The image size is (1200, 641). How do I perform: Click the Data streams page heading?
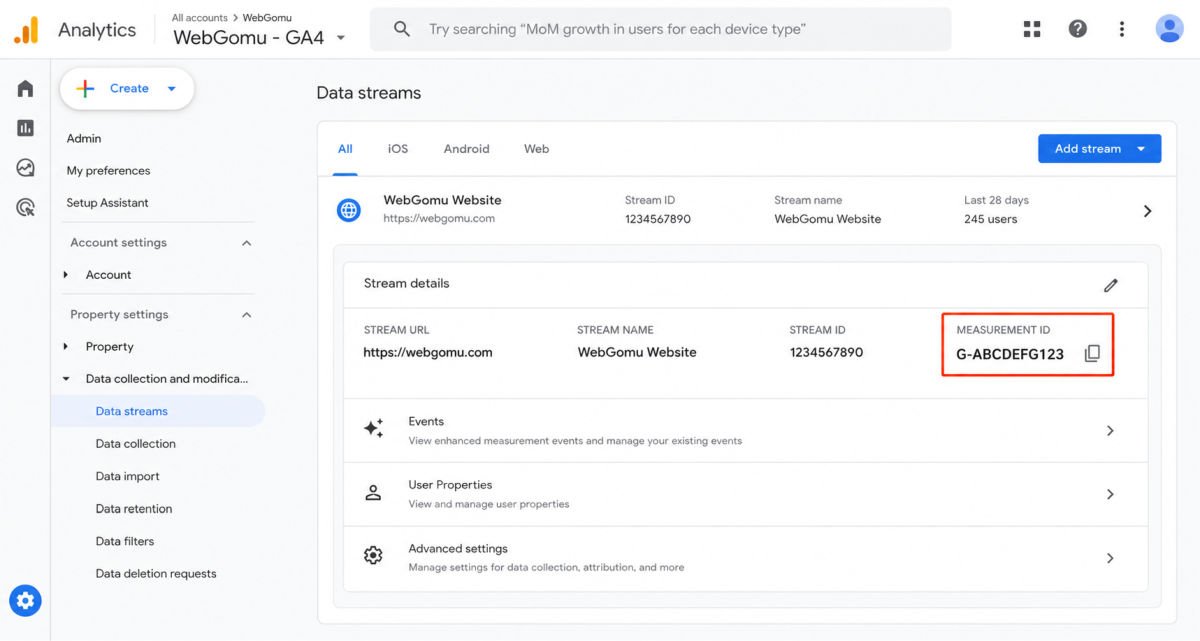coord(369,93)
